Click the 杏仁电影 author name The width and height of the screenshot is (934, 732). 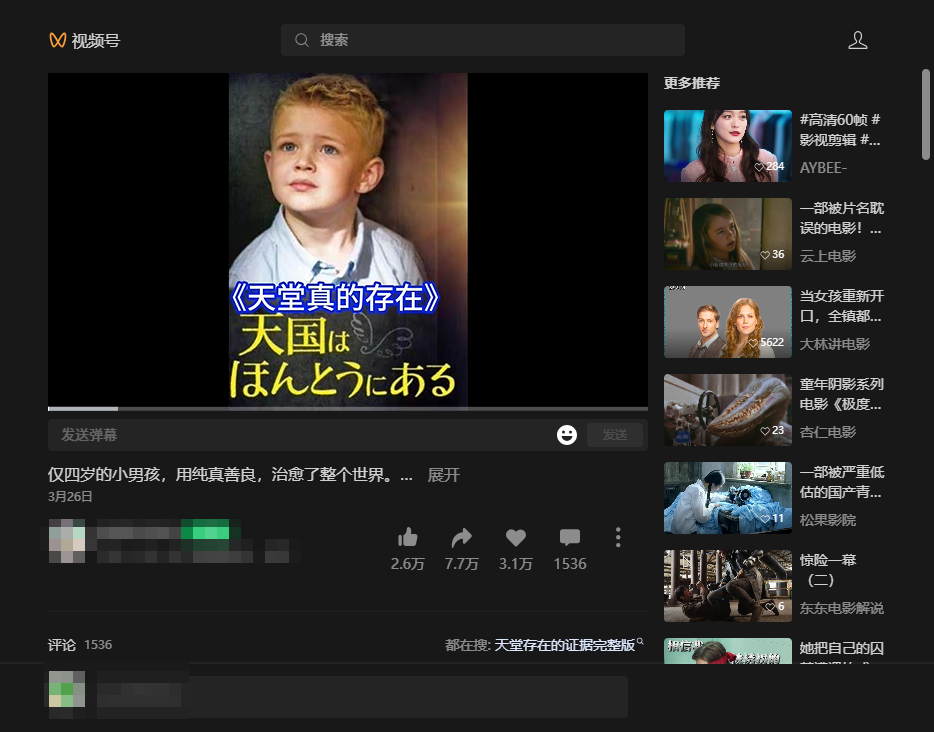[827, 432]
